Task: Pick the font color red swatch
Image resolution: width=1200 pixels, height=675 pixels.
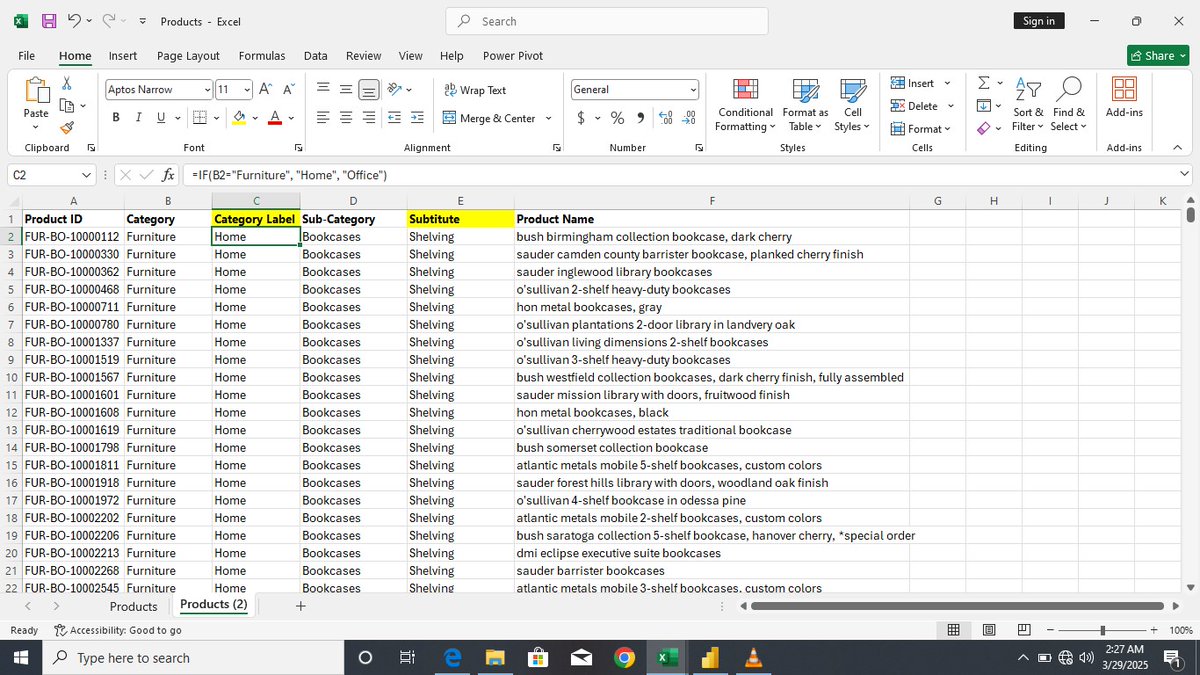Action: (x=276, y=118)
